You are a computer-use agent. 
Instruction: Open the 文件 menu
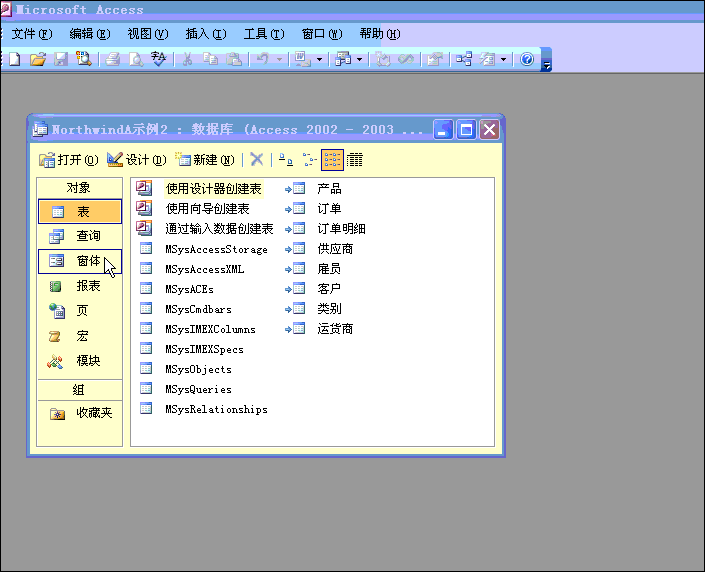coord(32,34)
